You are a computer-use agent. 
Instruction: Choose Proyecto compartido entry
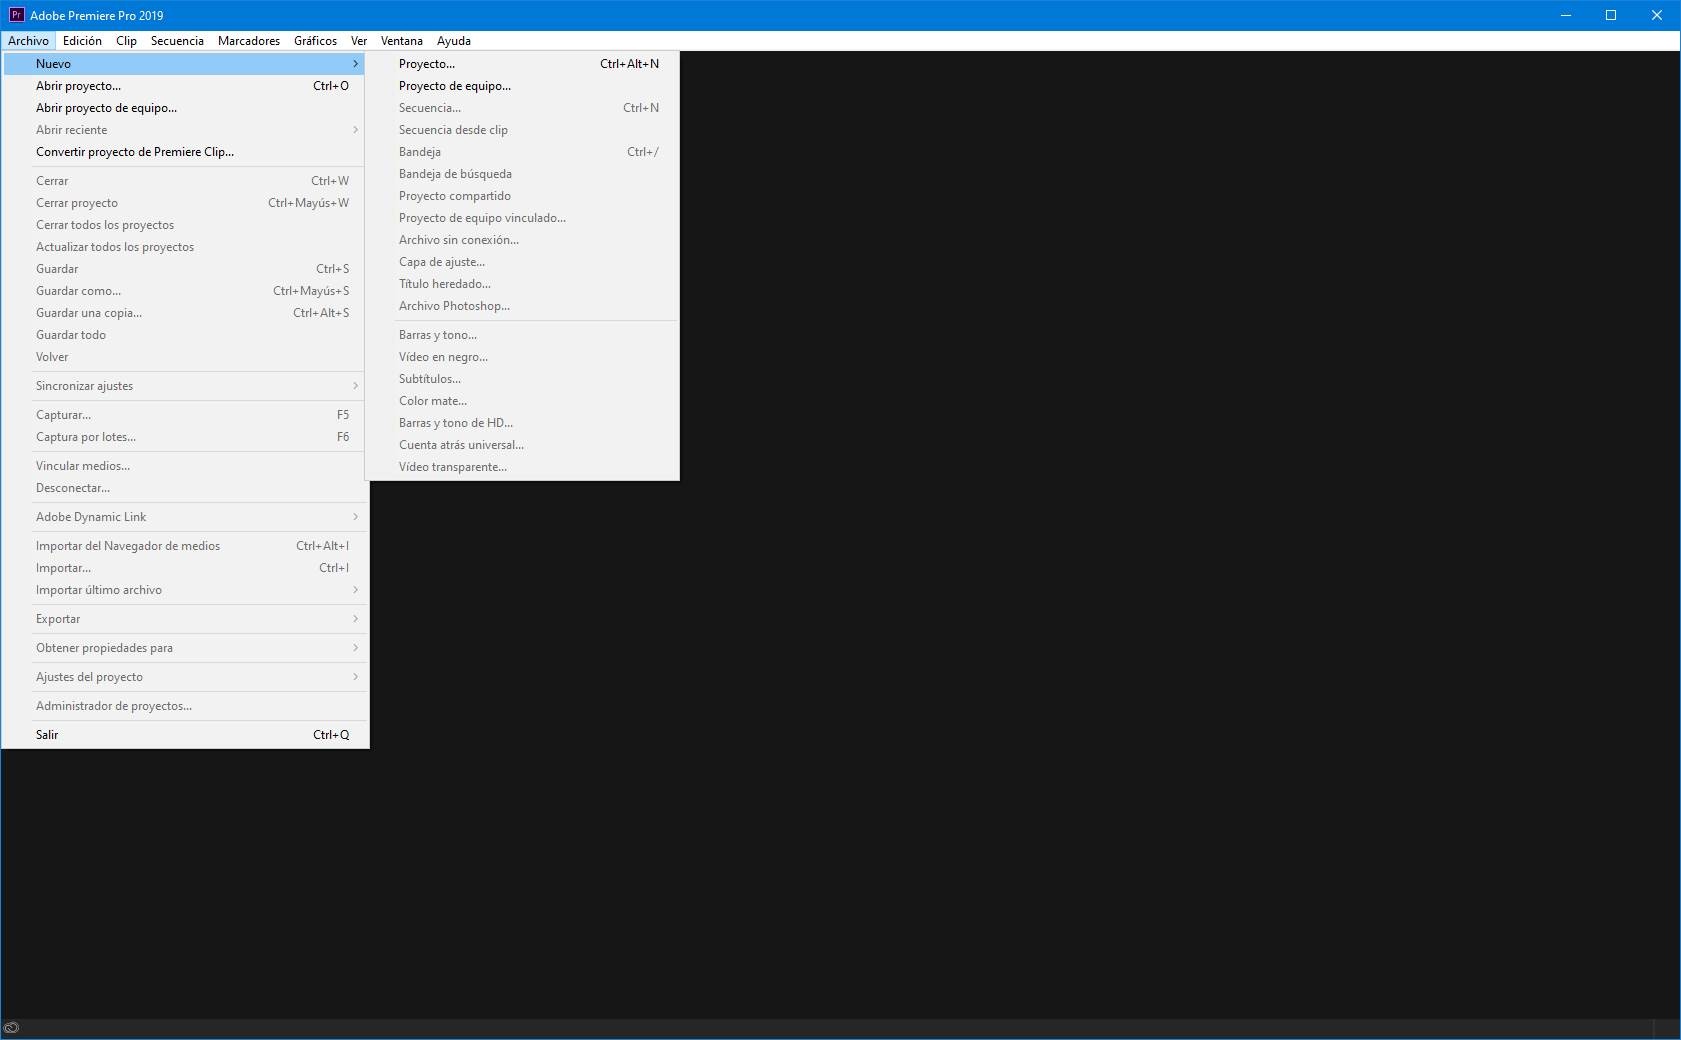(x=522, y=196)
